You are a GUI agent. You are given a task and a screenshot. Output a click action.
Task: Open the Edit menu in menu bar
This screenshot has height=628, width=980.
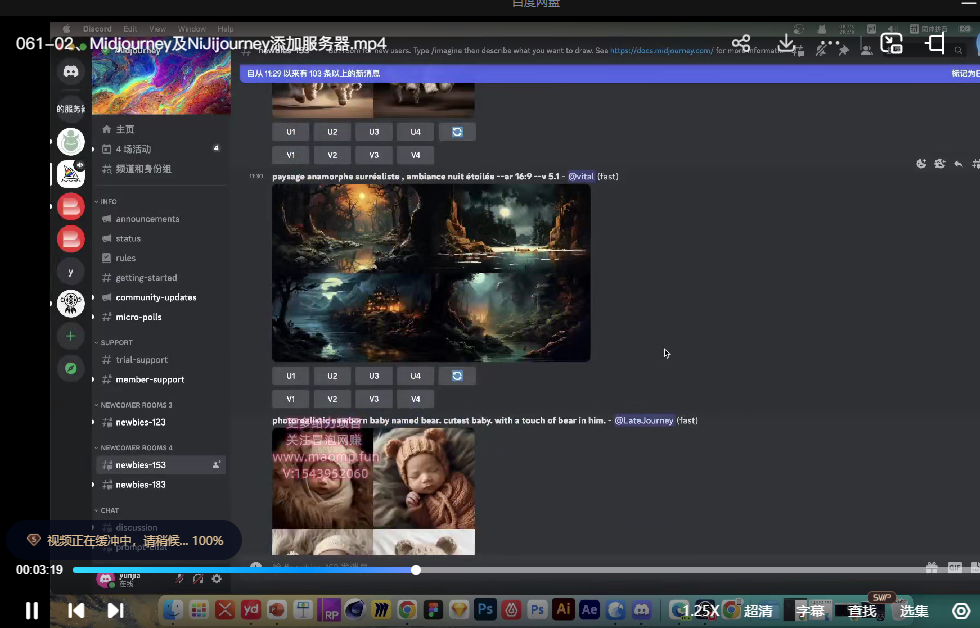130,29
